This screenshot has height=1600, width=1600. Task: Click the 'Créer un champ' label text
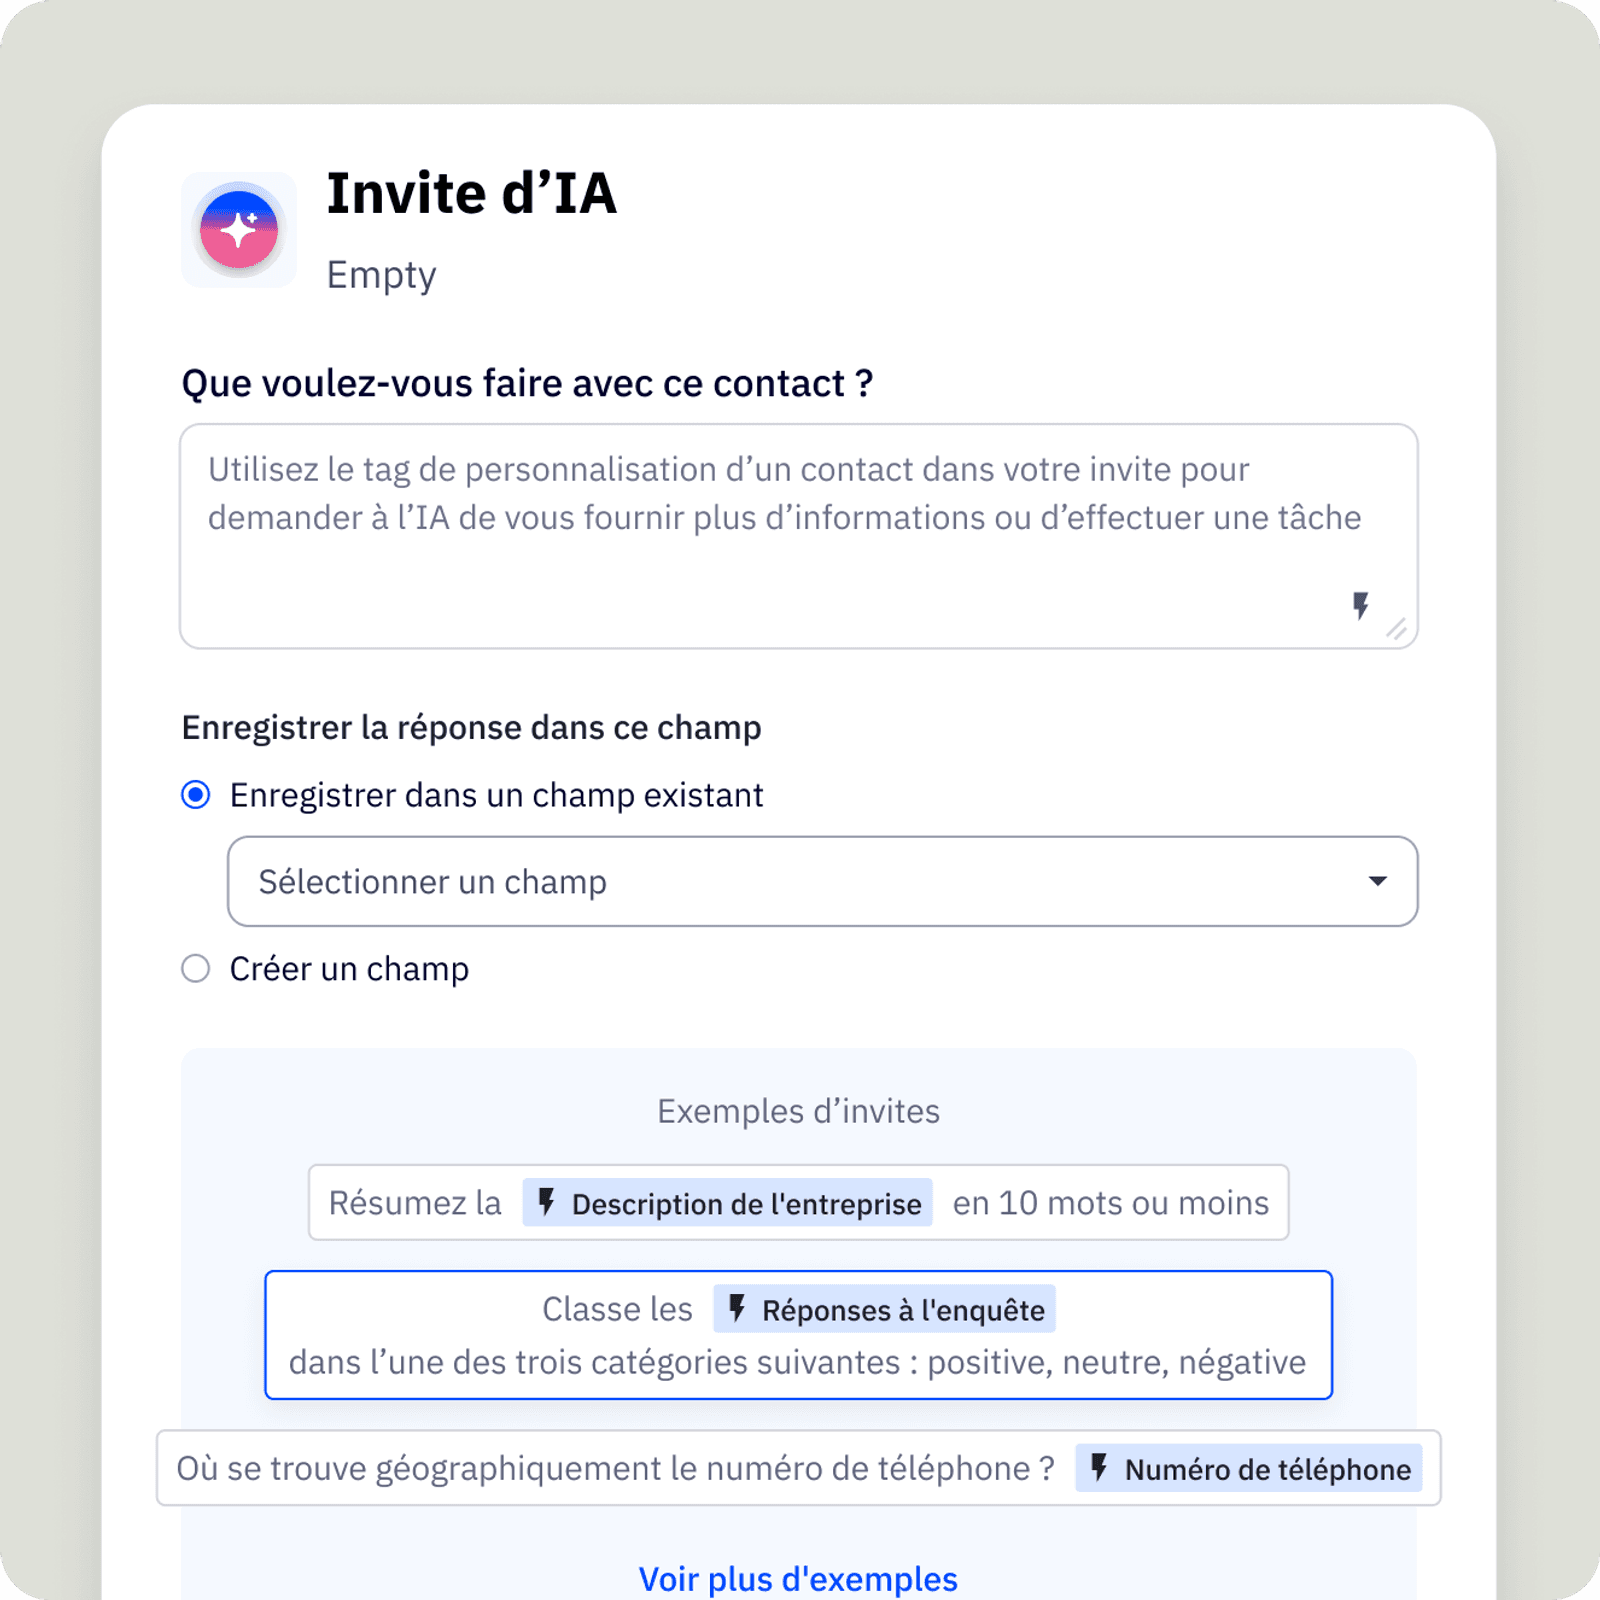pos(349,968)
